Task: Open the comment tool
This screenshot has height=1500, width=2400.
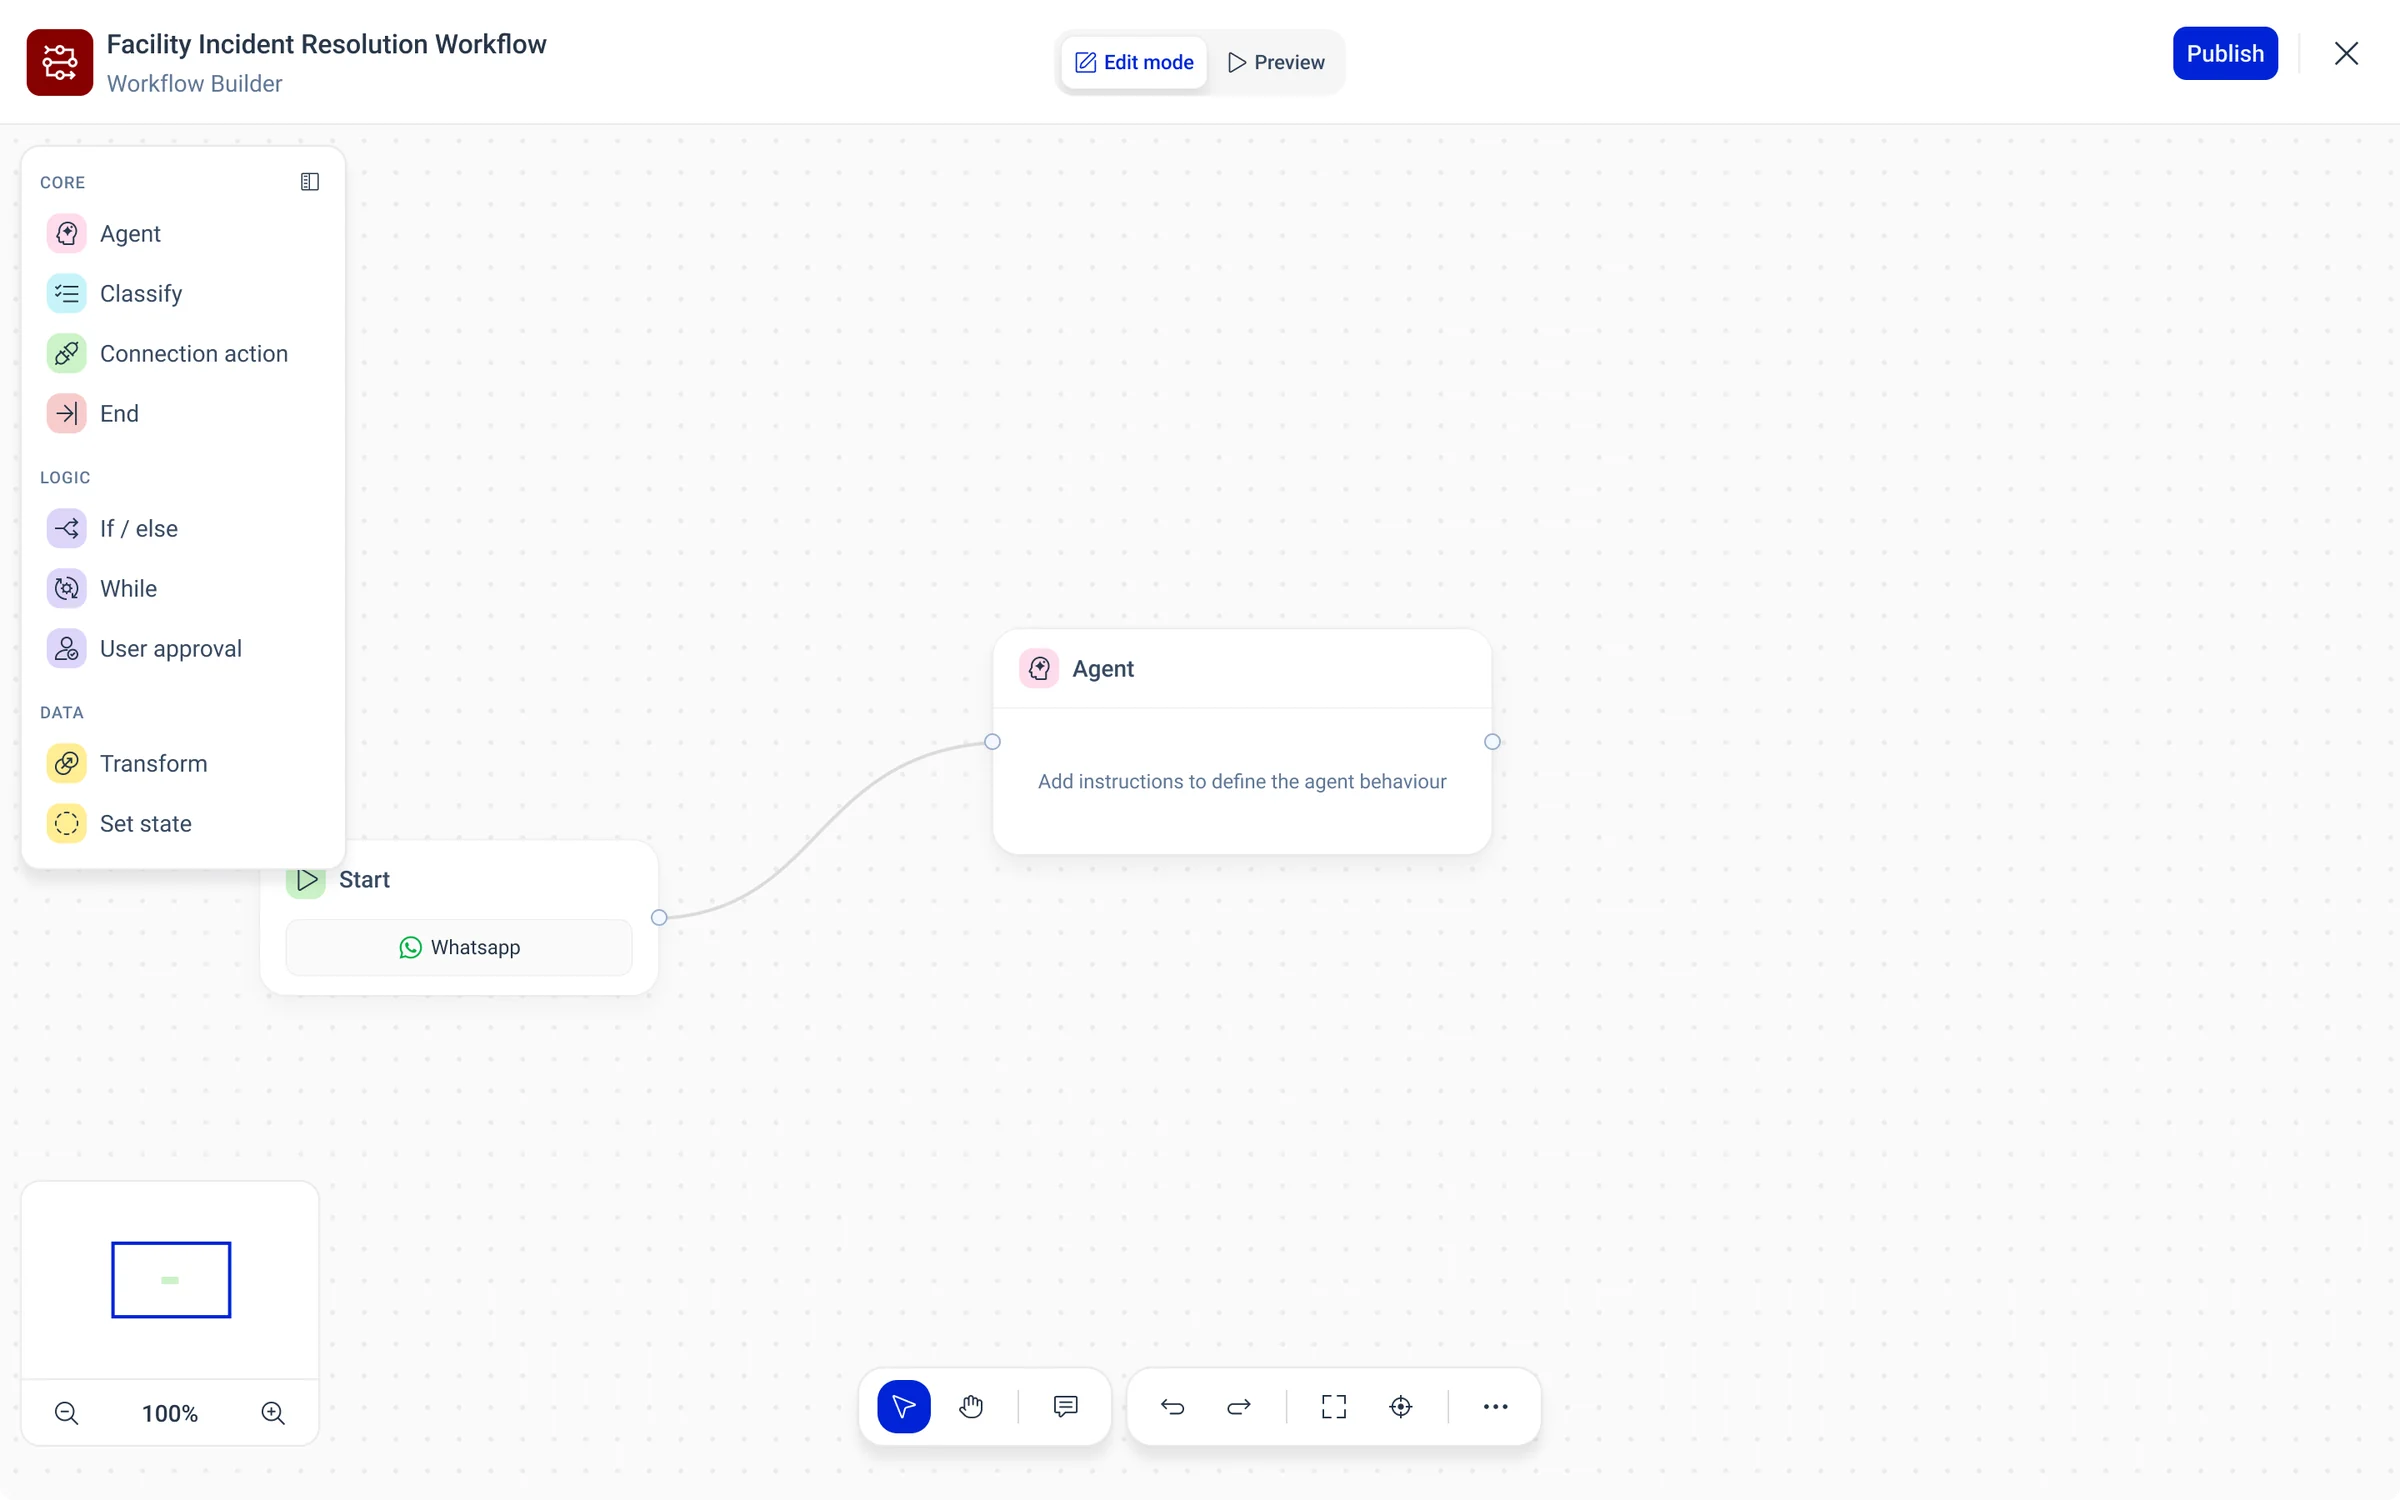Action: point(1066,1406)
